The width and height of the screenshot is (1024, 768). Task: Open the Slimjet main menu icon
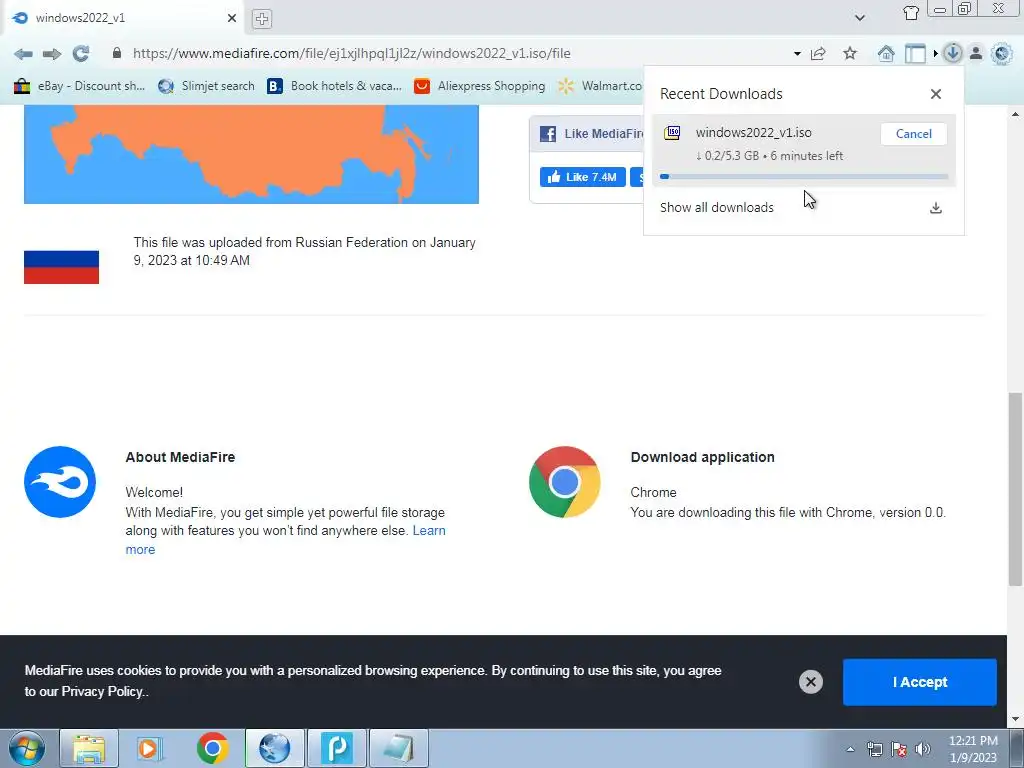[x=1001, y=54]
